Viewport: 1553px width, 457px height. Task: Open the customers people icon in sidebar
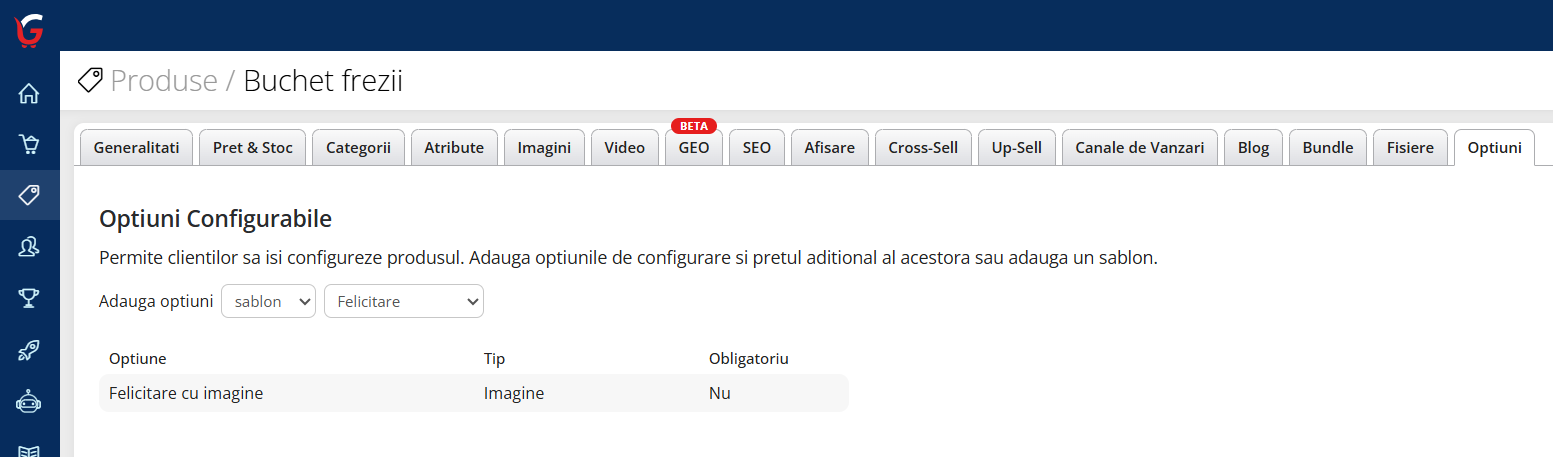29,247
